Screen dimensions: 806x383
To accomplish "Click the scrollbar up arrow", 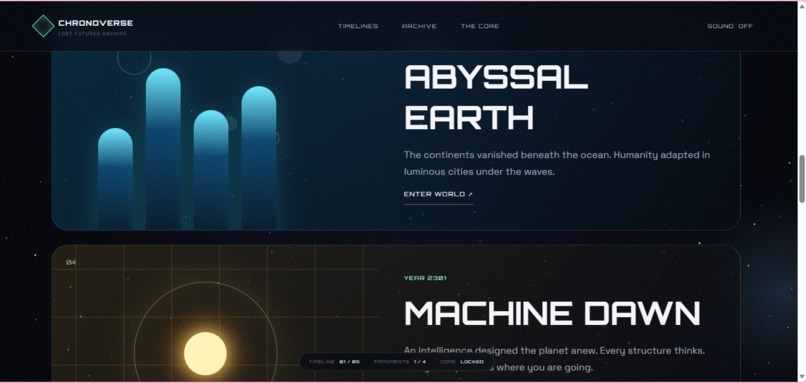I will pyautogui.click(x=801, y=5).
